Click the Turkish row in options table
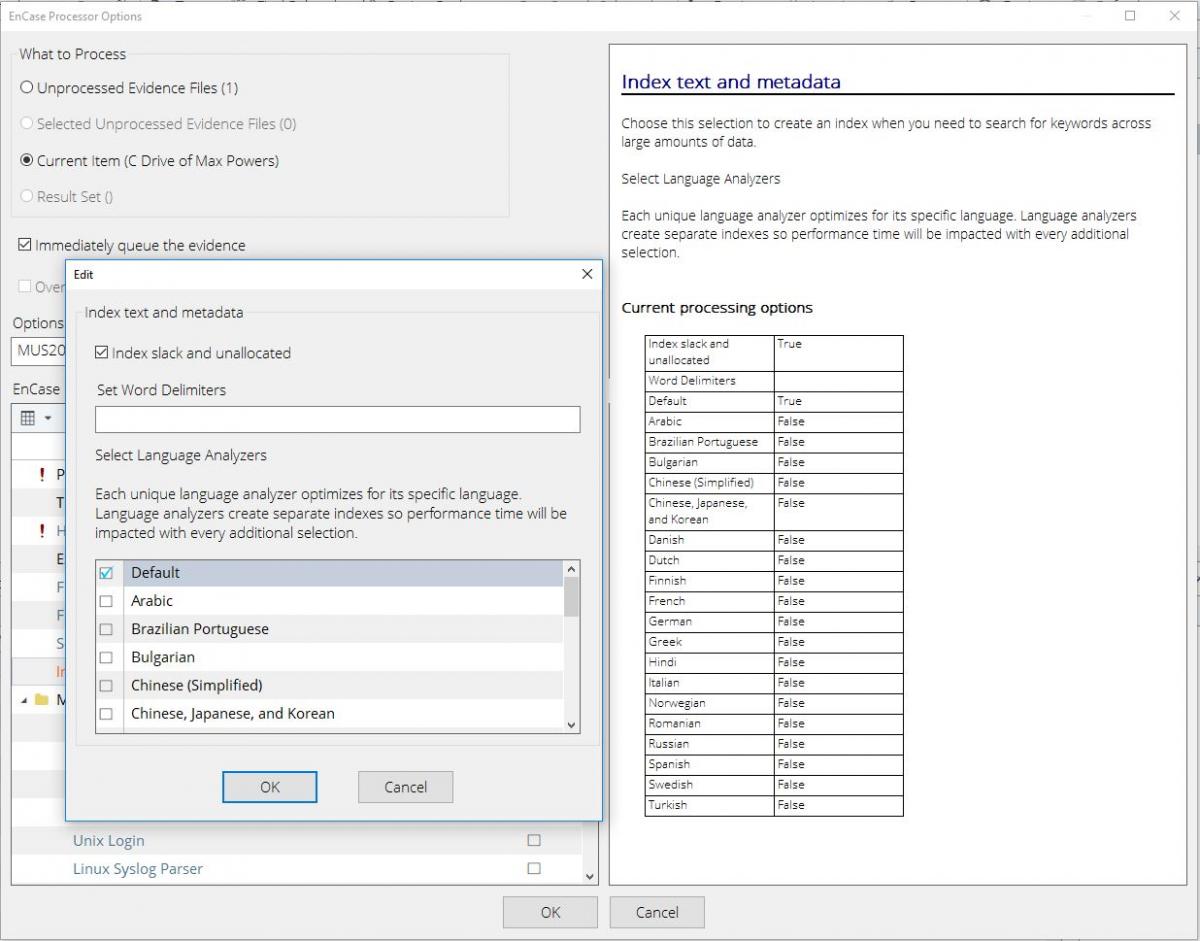Viewport: 1200px width, 941px height. (x=774, y=805)
